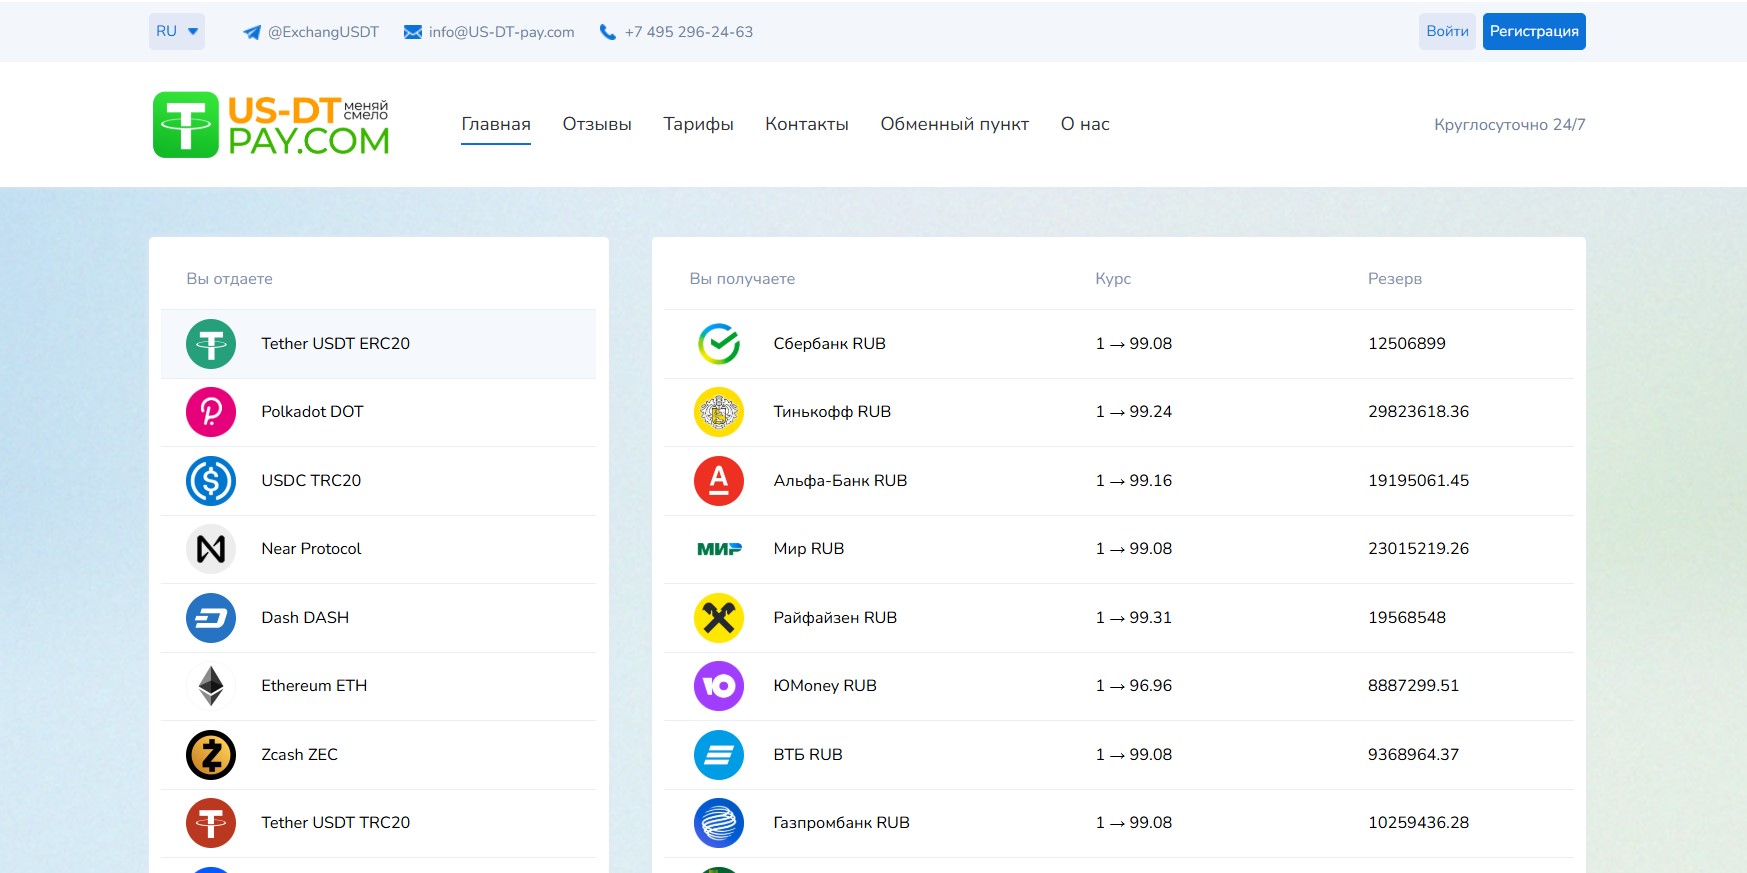
Task: Choose the ВТБ blue logo icon
Action: [x=719, y=755]
